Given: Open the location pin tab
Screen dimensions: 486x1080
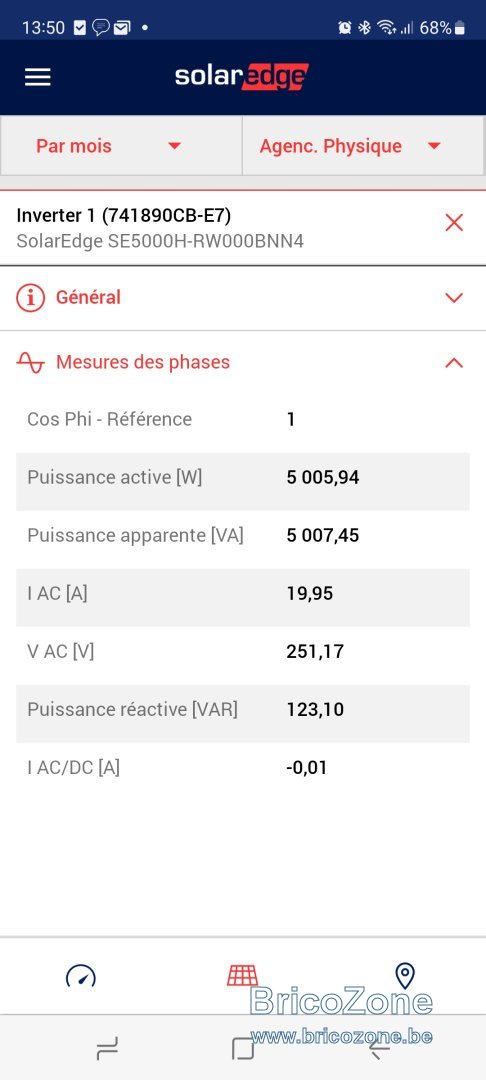Looking at the screenshot, I should coord(405,976).
